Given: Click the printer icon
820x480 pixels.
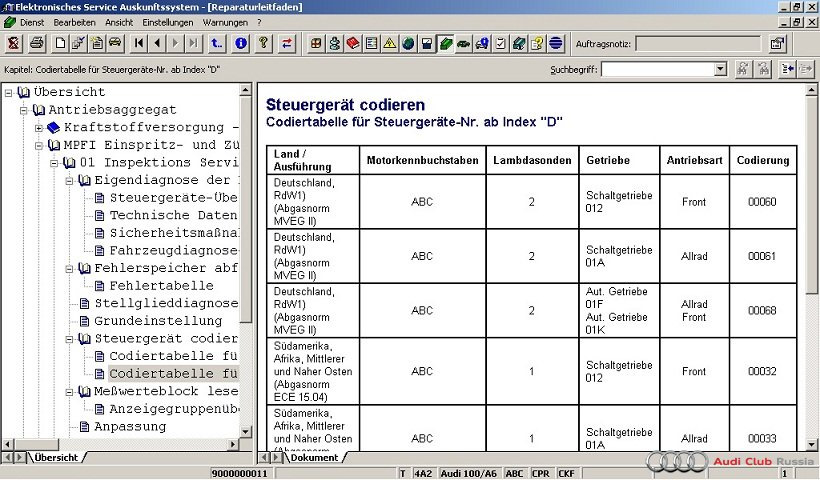Looking at the screenshot, I should (37, 43).
